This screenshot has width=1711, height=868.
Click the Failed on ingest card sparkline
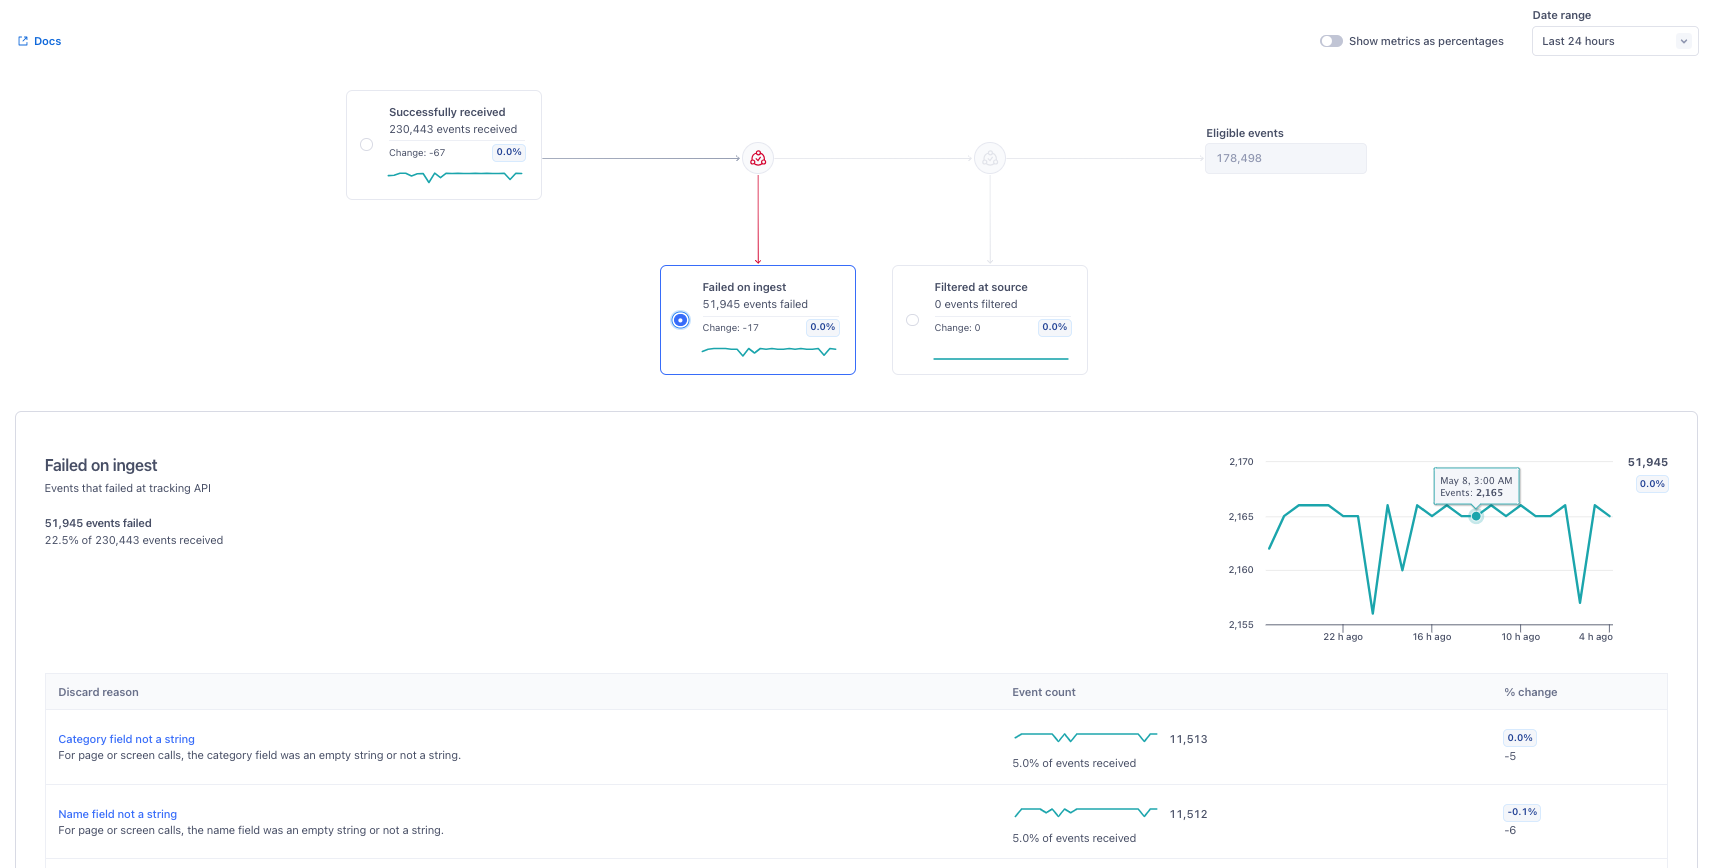tap(768, 350)
